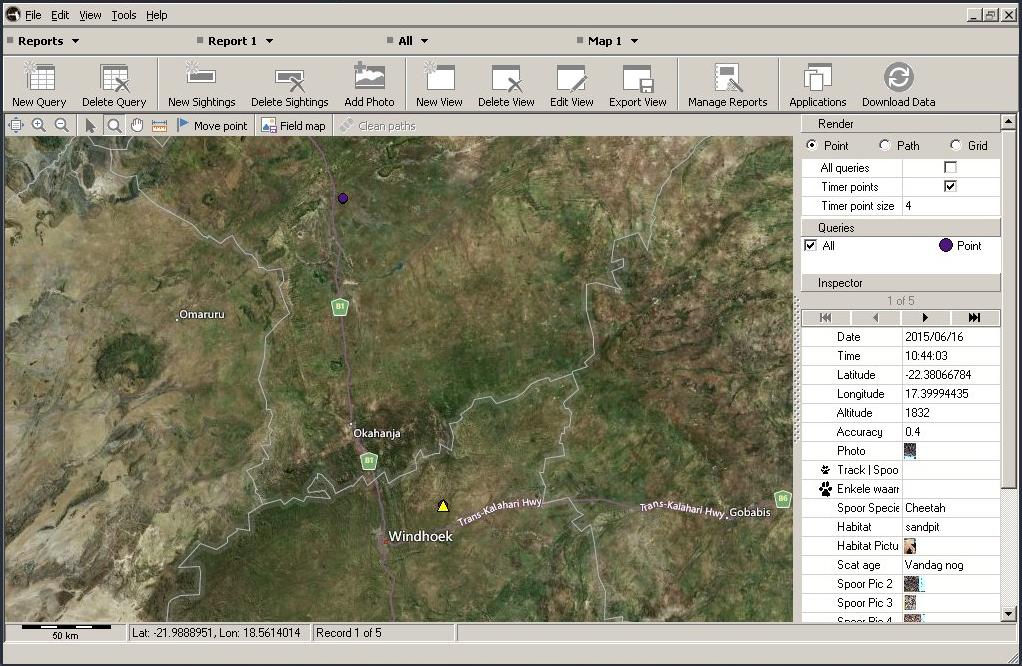1022x666 pixels.
Task: Enable the All queries checkbox
Action: tap(950, 168)
